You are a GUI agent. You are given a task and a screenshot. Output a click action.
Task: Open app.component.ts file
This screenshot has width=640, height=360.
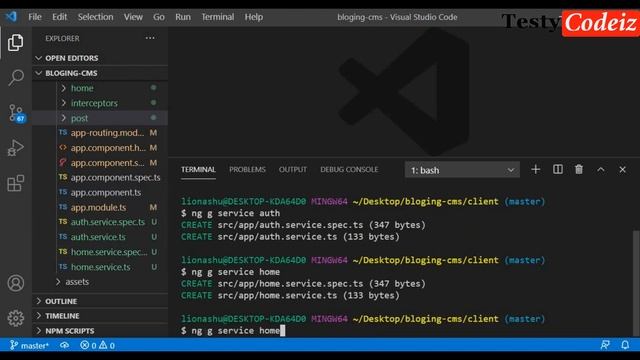tap(100, 193)
